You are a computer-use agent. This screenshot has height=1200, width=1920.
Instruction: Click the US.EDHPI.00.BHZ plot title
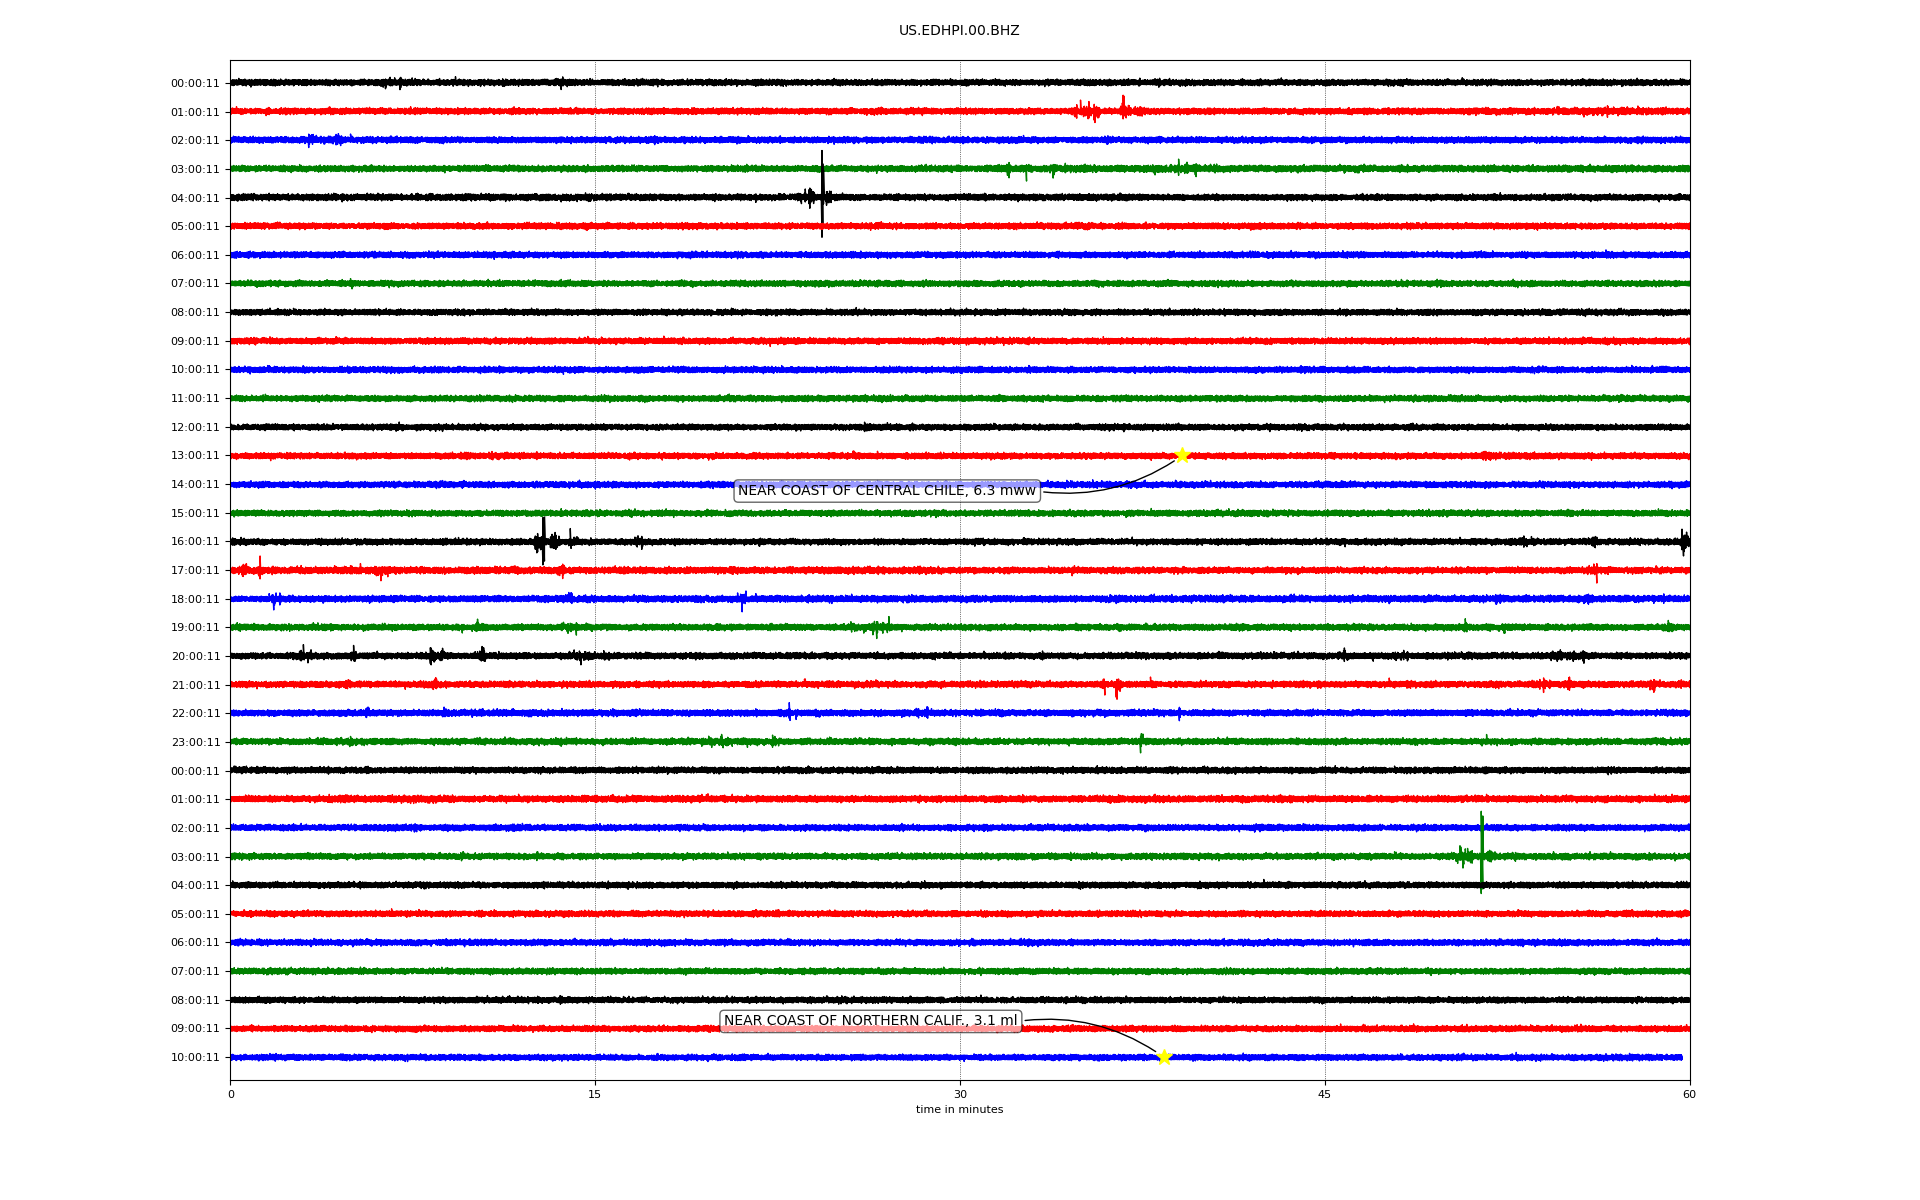tap(958, 31)
